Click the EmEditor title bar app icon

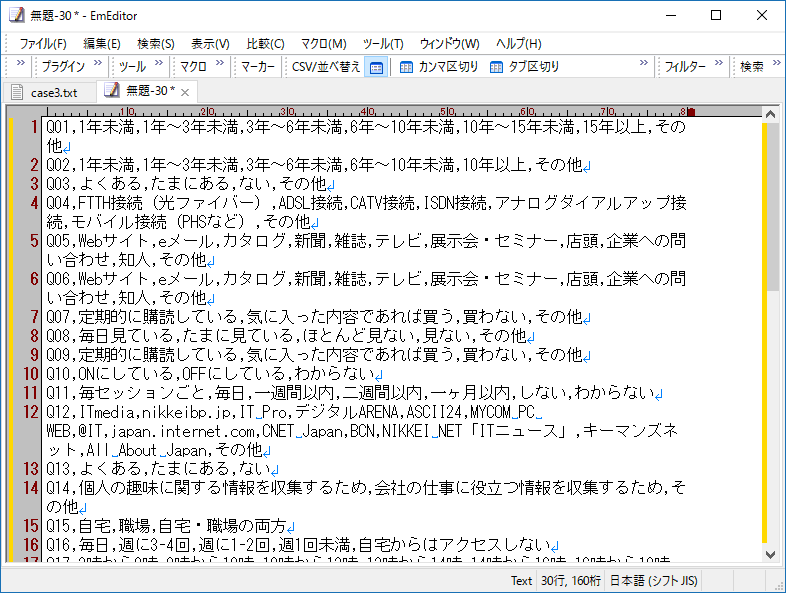(17, 15)
